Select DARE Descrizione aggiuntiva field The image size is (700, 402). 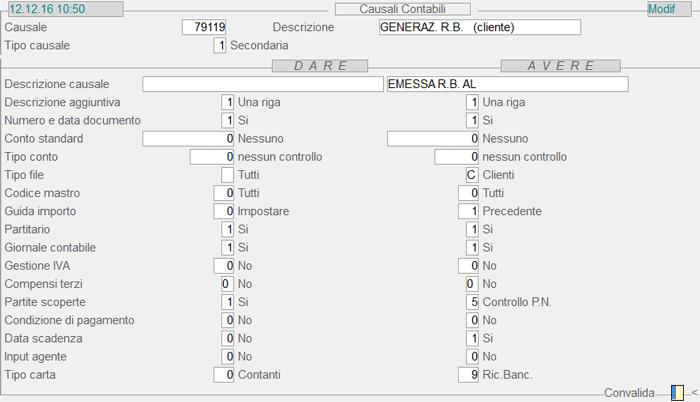(x=227, y=102)
